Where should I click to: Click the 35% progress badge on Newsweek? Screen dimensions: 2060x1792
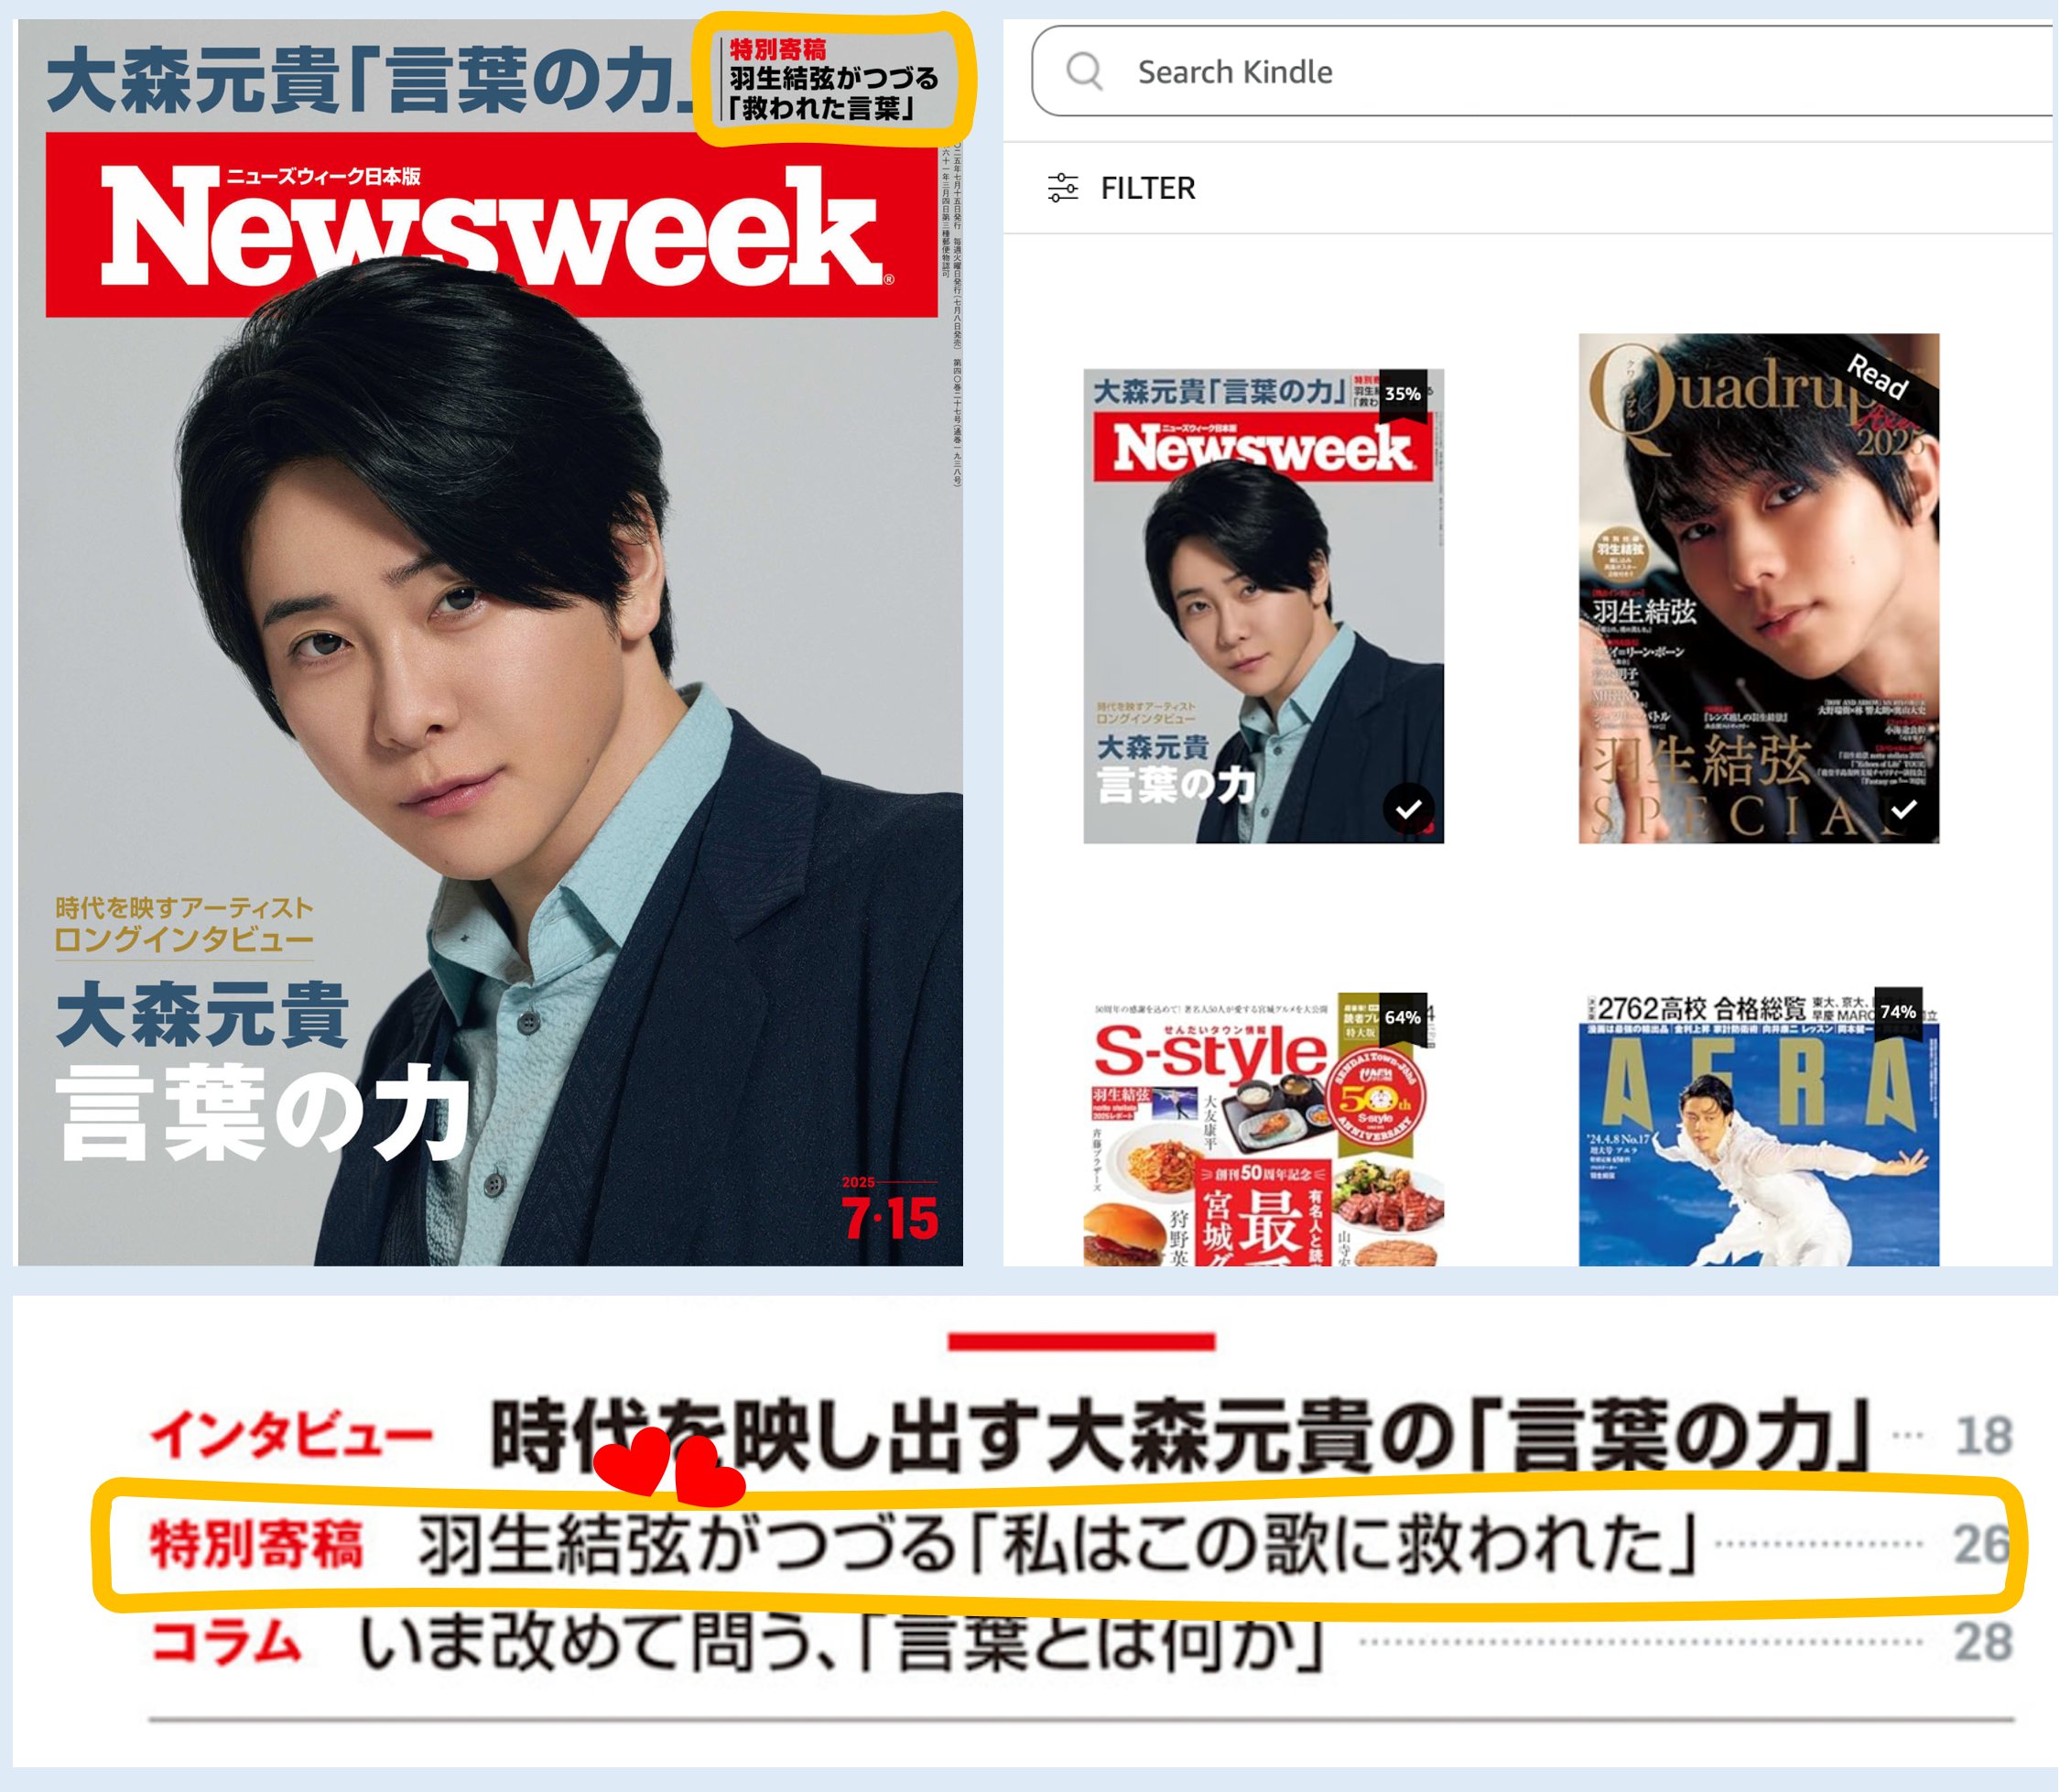(1403, 394)
